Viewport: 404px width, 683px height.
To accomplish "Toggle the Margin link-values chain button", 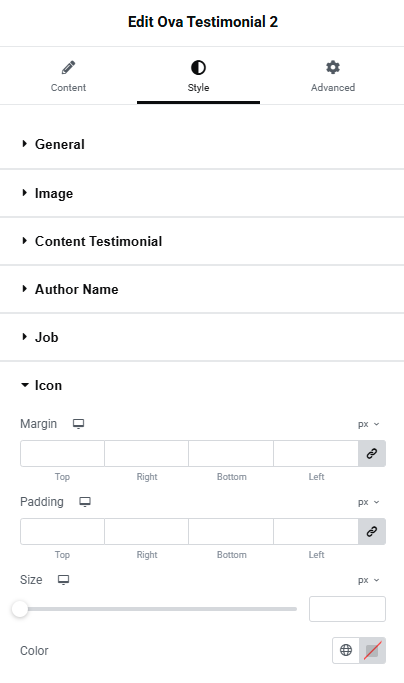I will coord(372,453).
